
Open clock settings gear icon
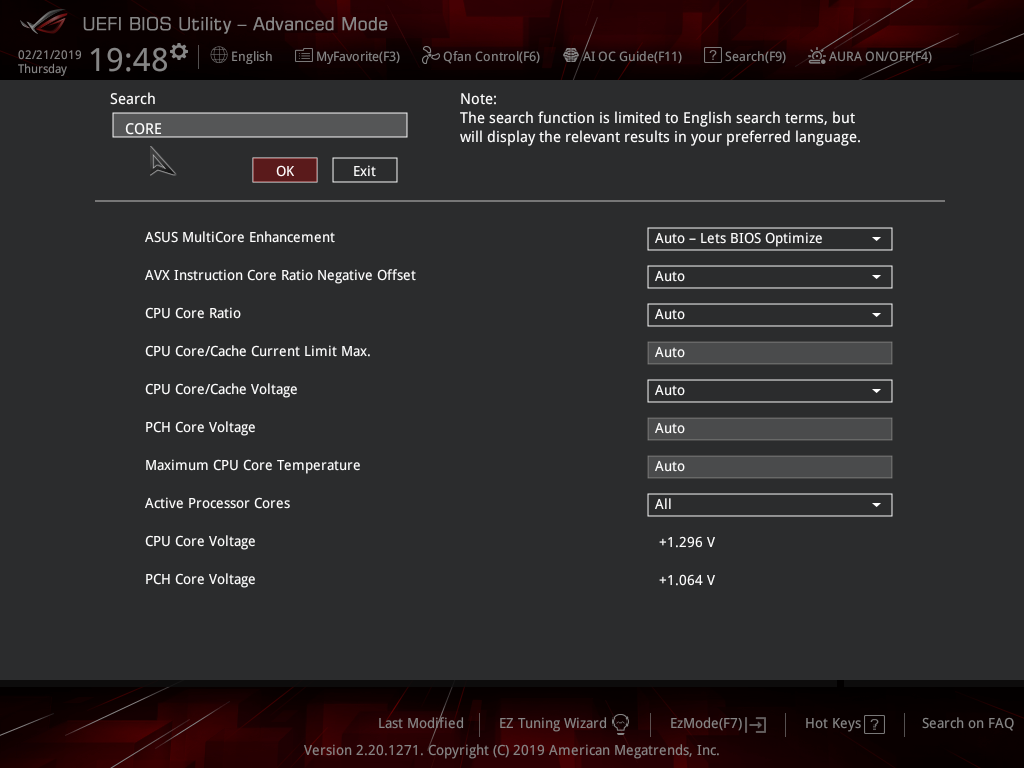[179, 51]
